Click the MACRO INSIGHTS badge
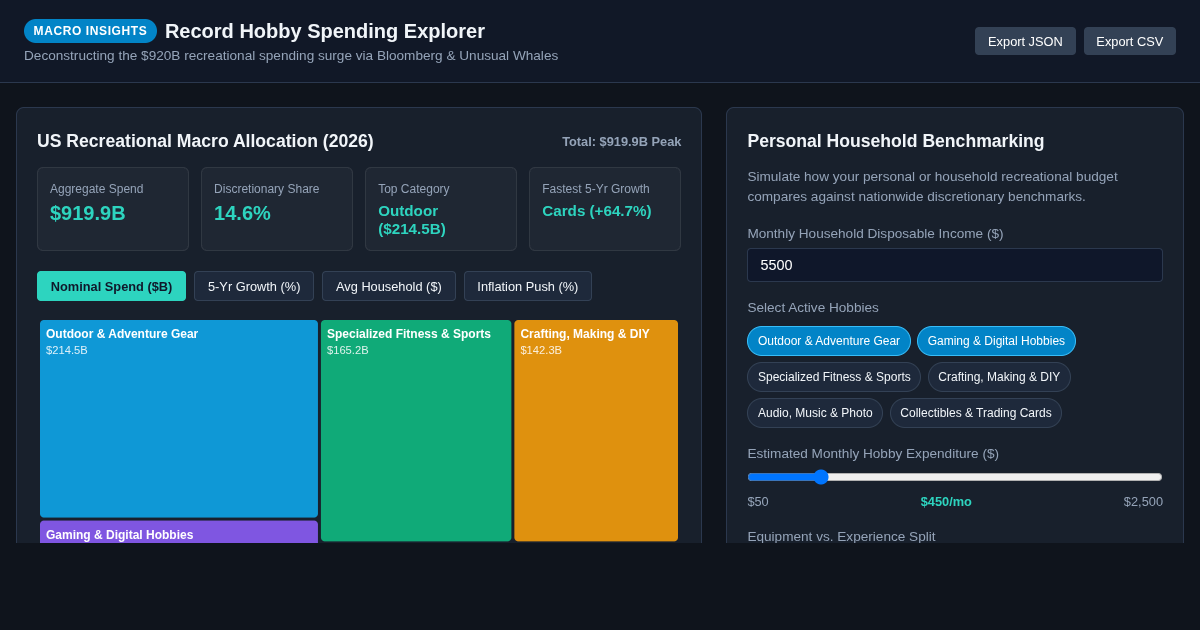Image resolution: width=1200 pixels, height=630 pixels. point(90,31)
